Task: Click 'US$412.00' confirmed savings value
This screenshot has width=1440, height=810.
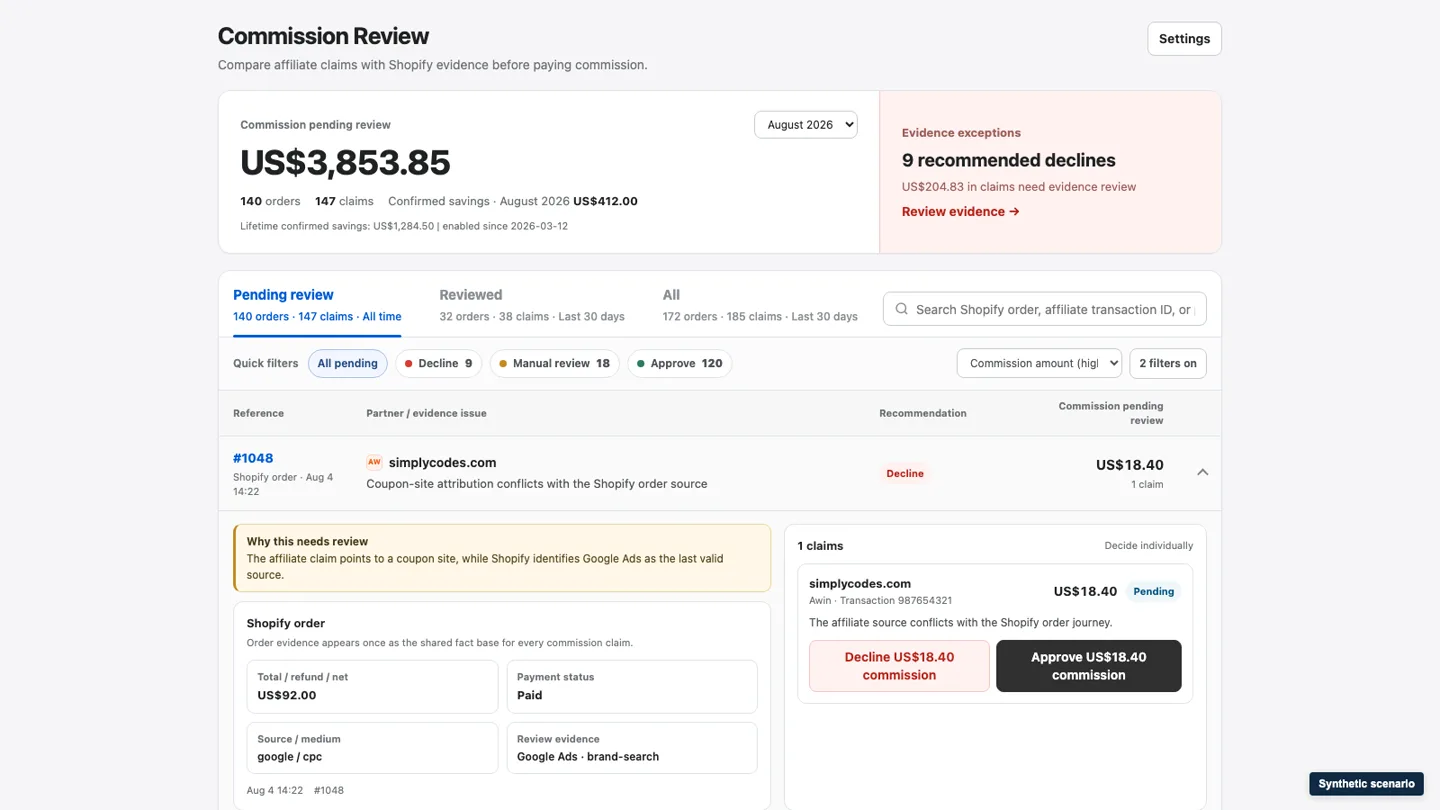Action: click(x=605, y=201)
